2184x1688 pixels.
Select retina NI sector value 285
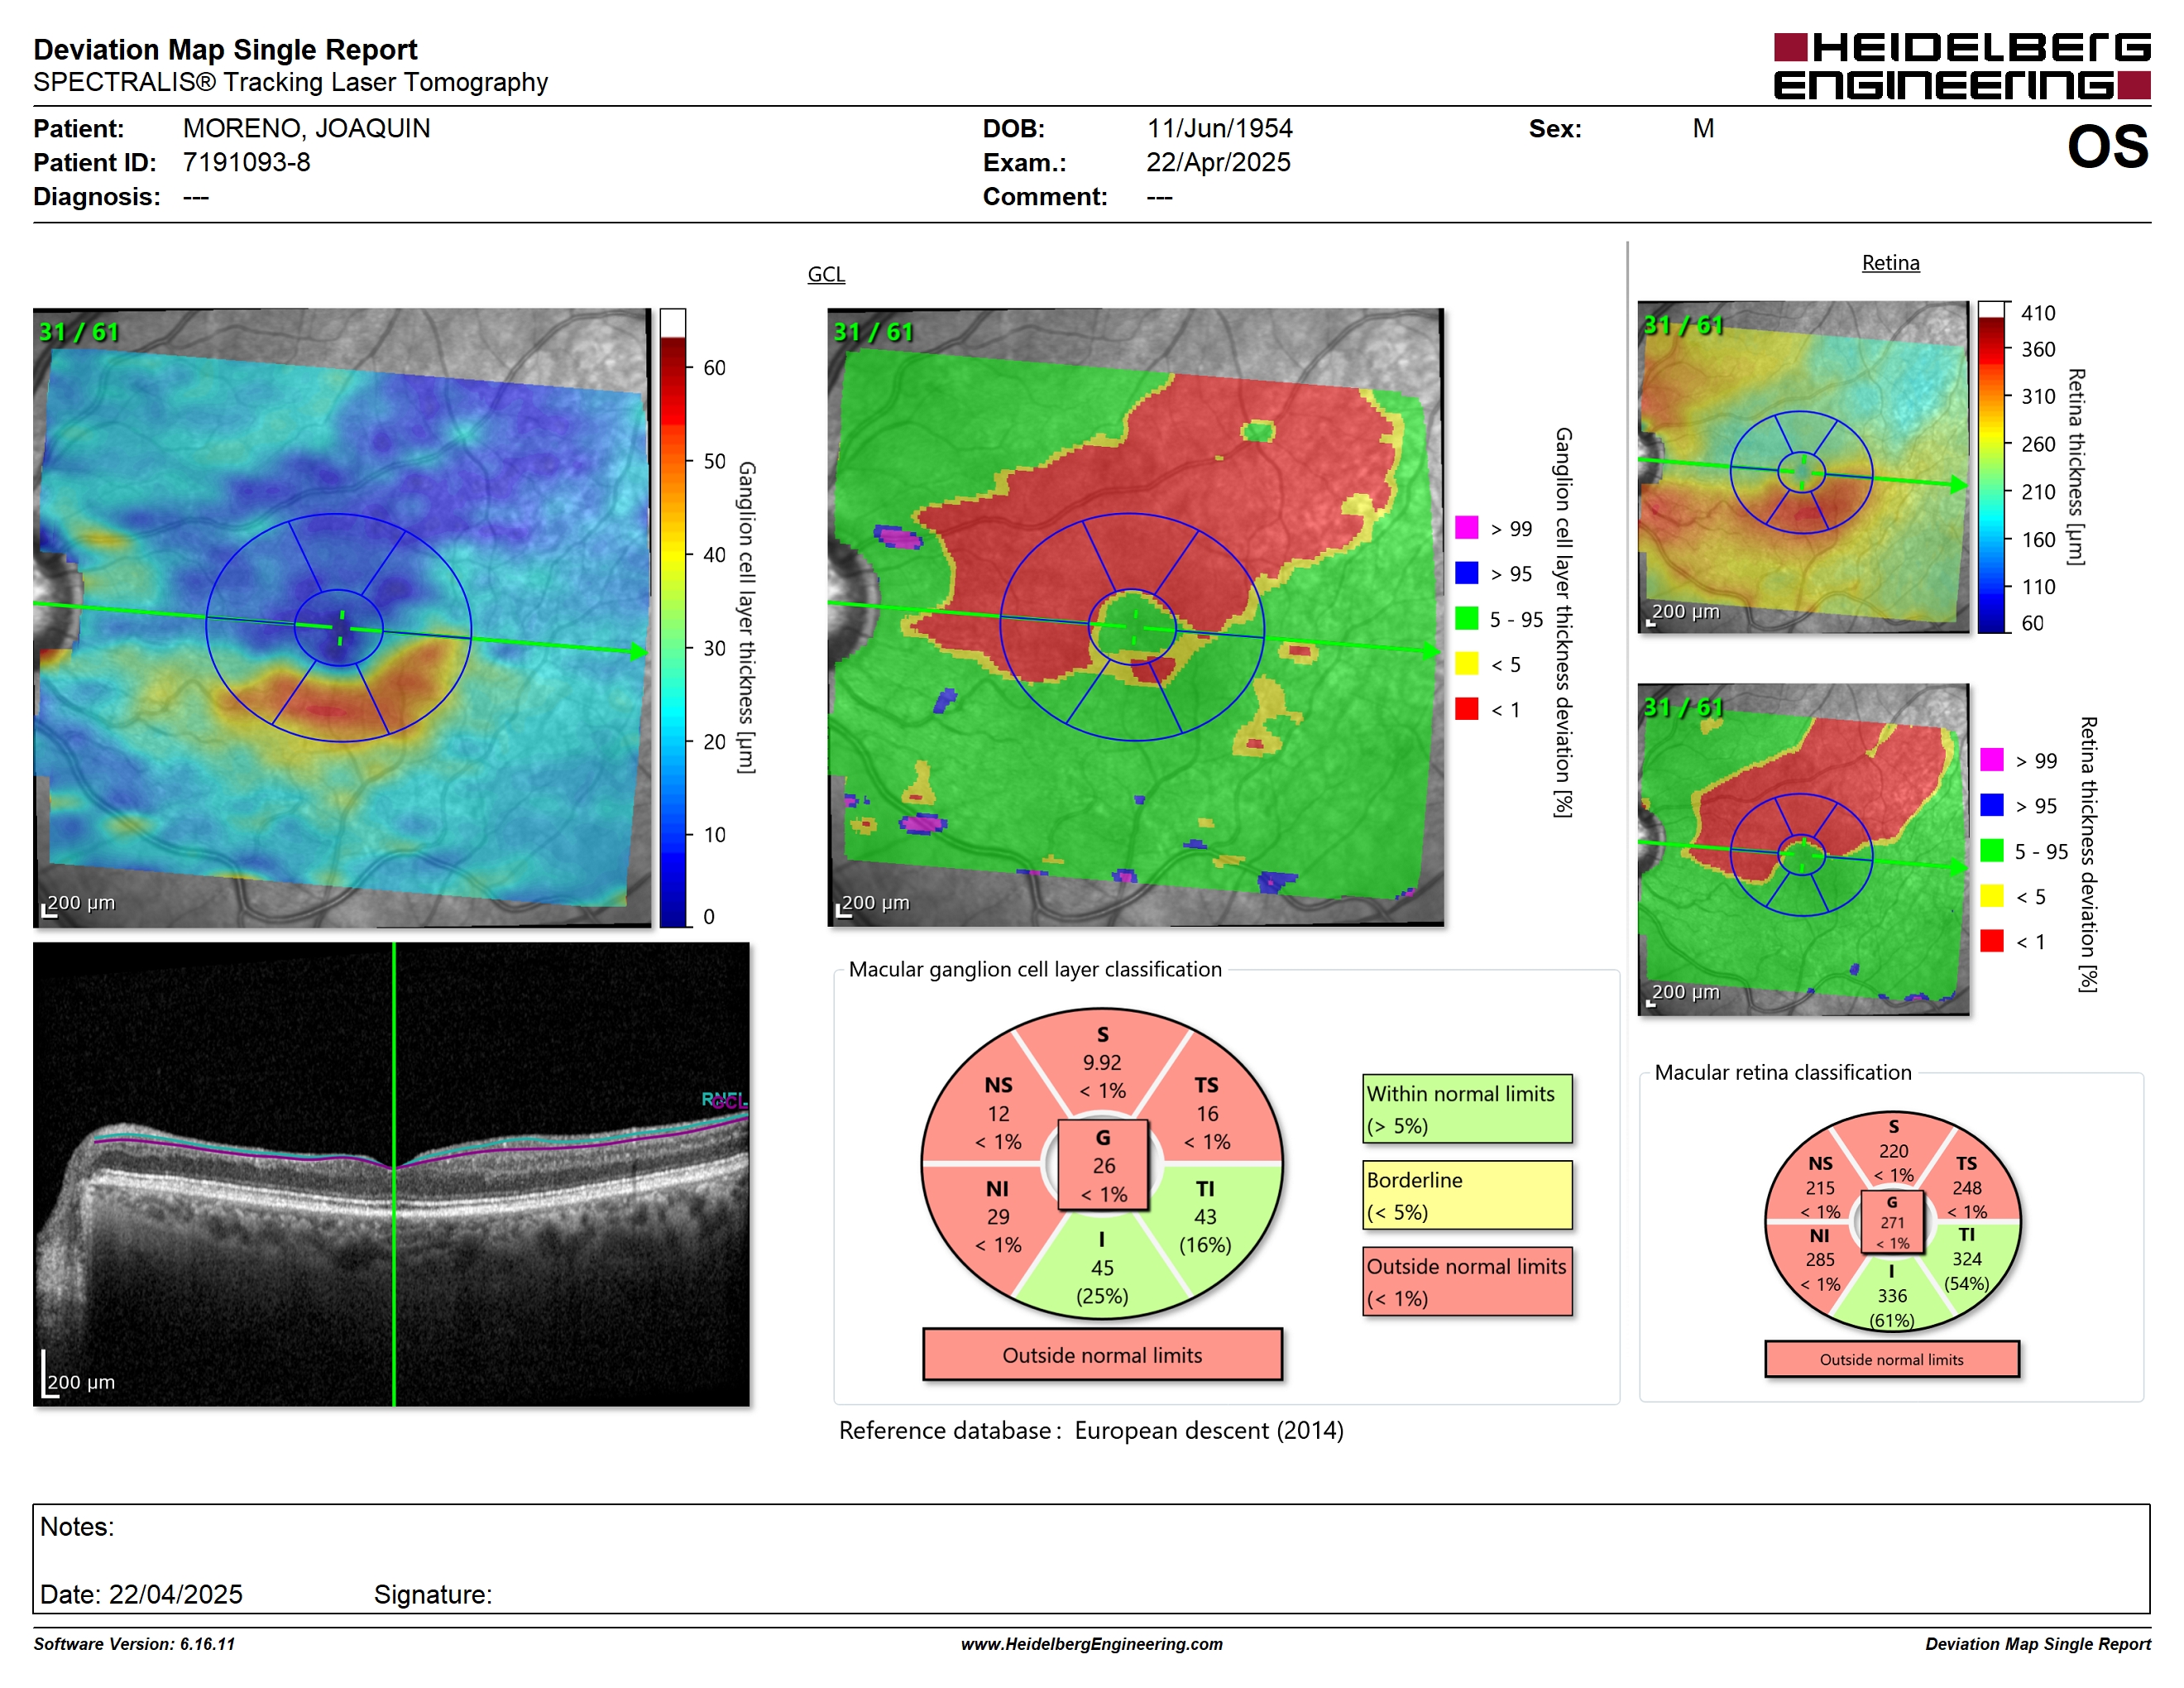point(1820,1260)
